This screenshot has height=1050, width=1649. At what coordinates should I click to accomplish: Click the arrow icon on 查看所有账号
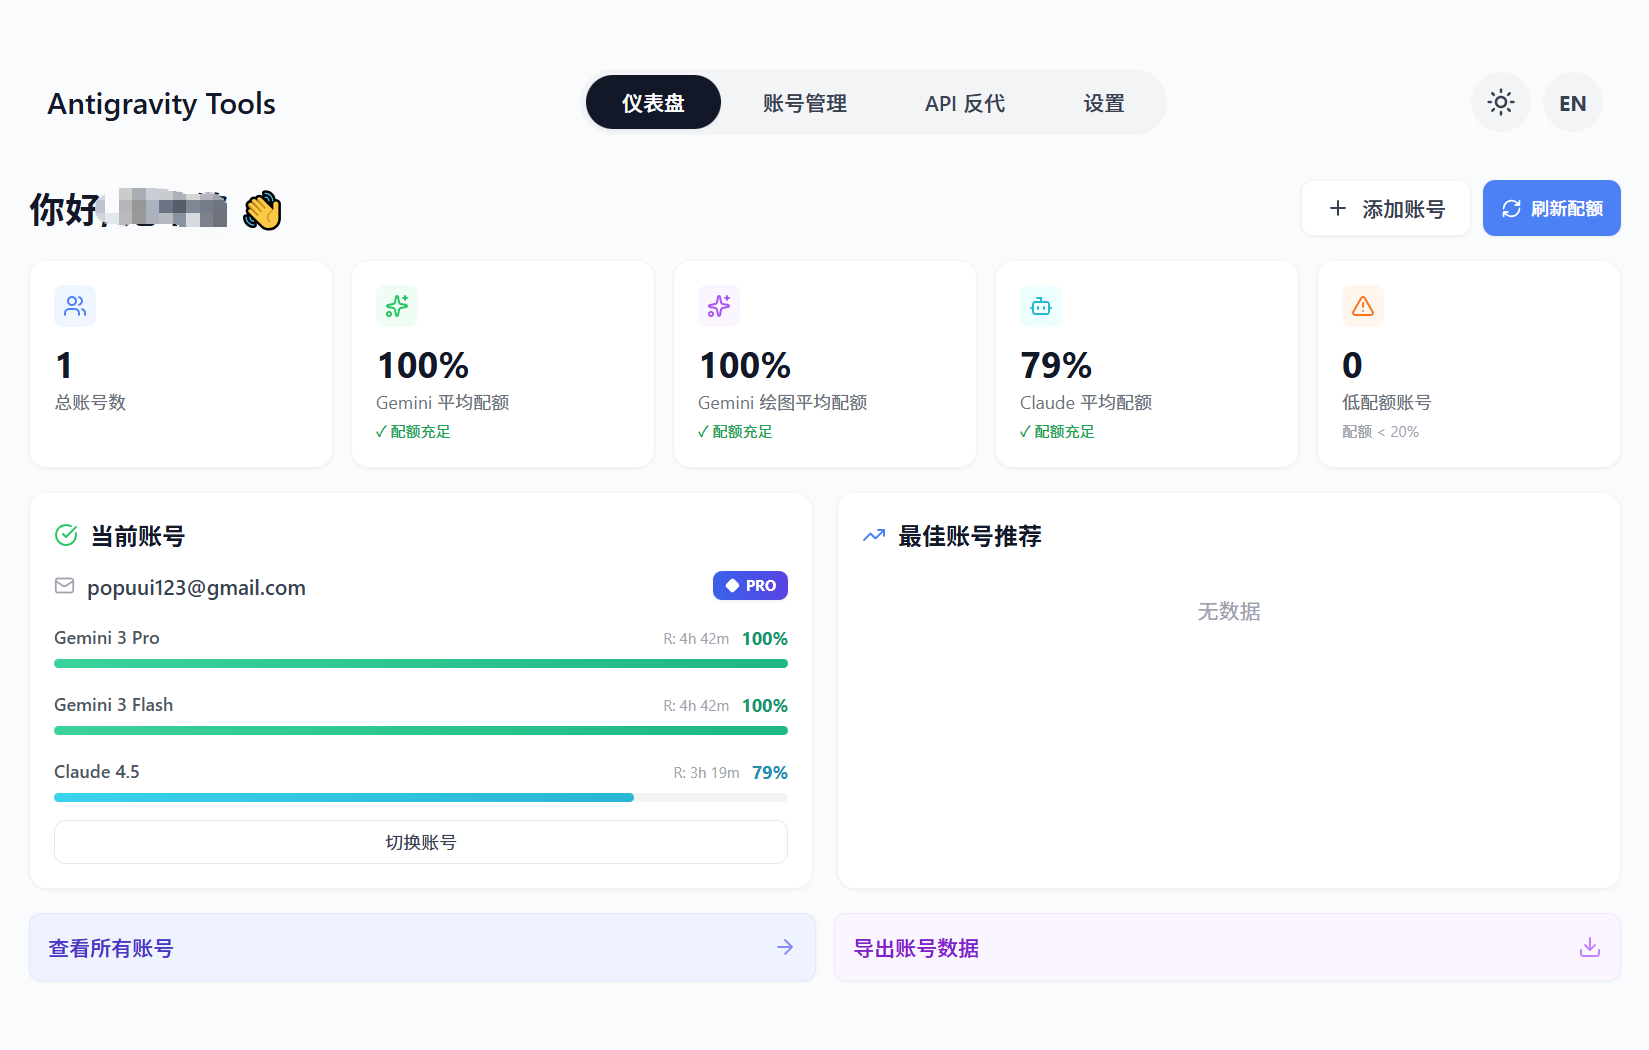[x=785, y=947]
